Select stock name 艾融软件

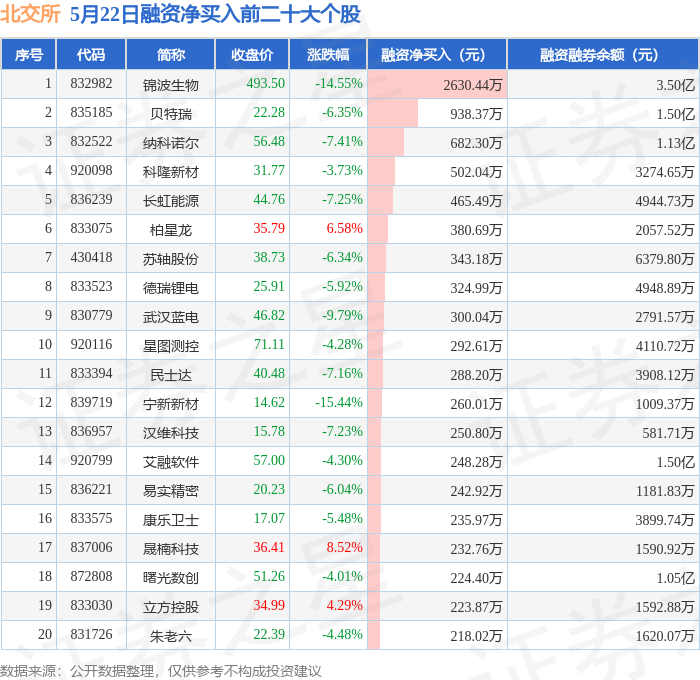click(x=171, y=462)
